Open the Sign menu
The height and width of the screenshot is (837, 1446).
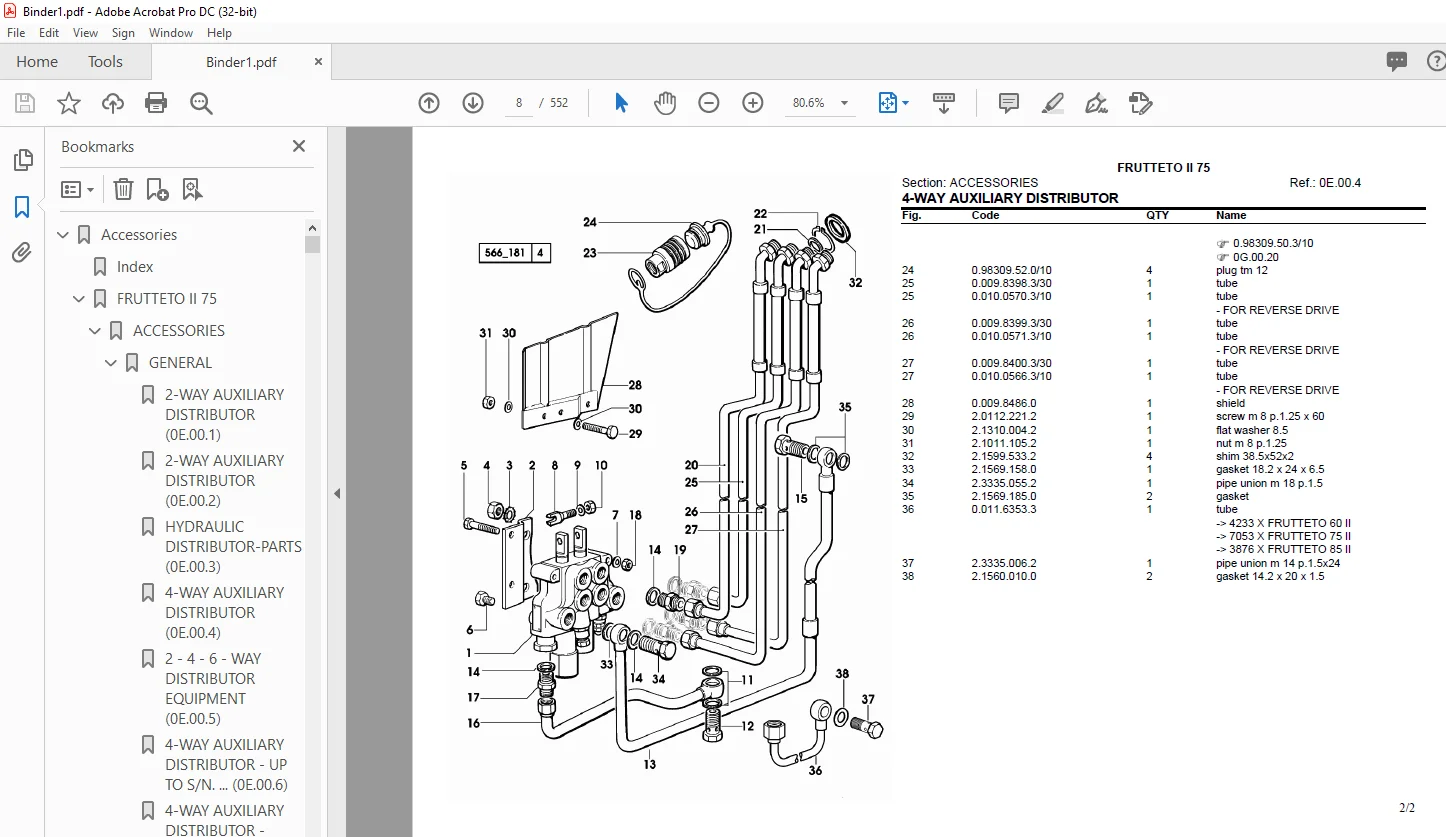pyautogui.click(x=123, y=33)
